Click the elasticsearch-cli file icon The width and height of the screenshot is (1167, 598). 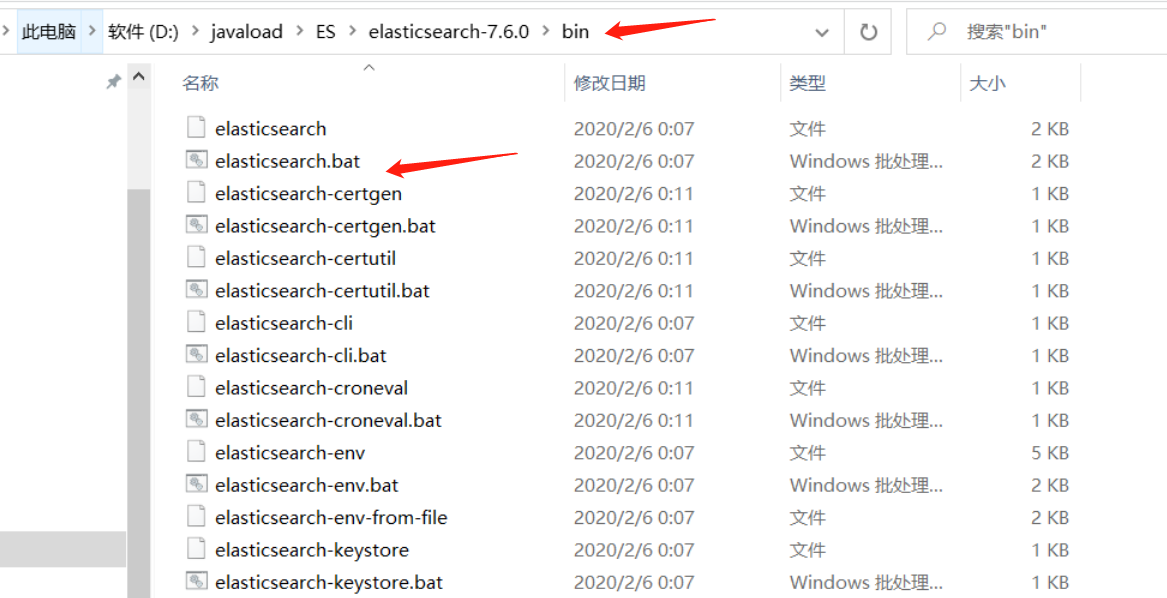coord(196,322)
